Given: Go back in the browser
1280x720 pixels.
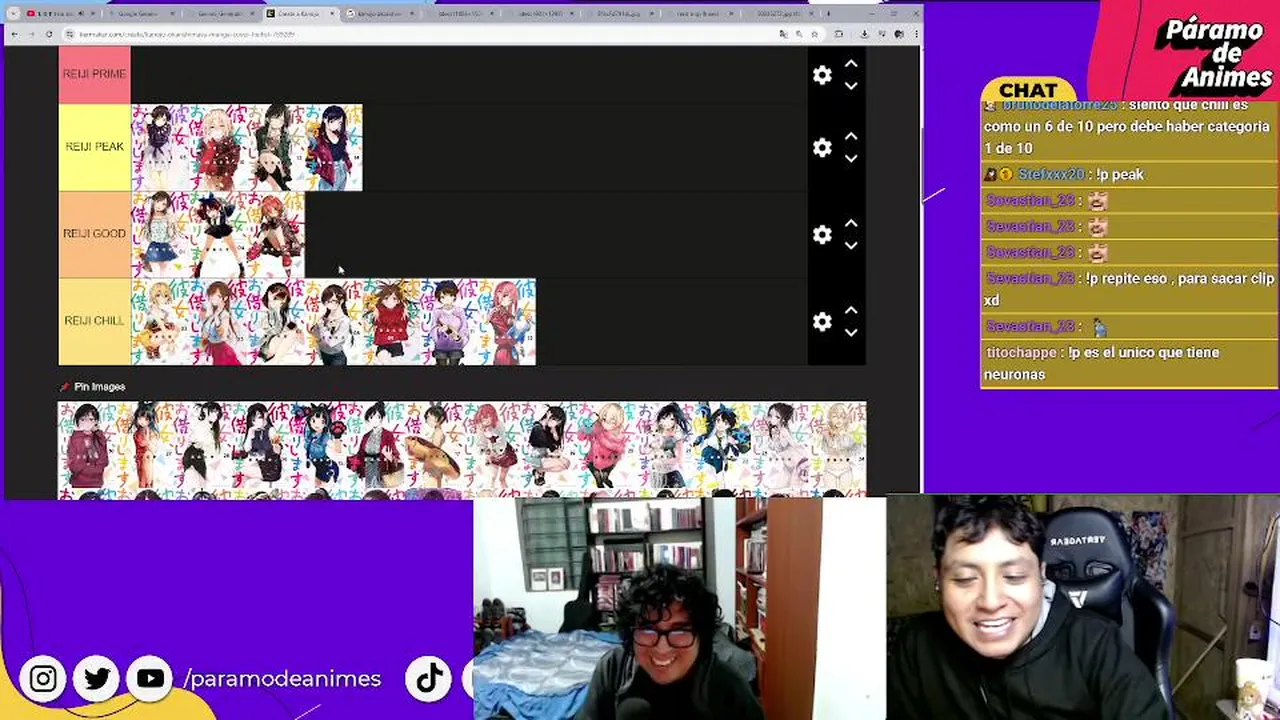Looking at the screenshot, I should click(15, 34).
